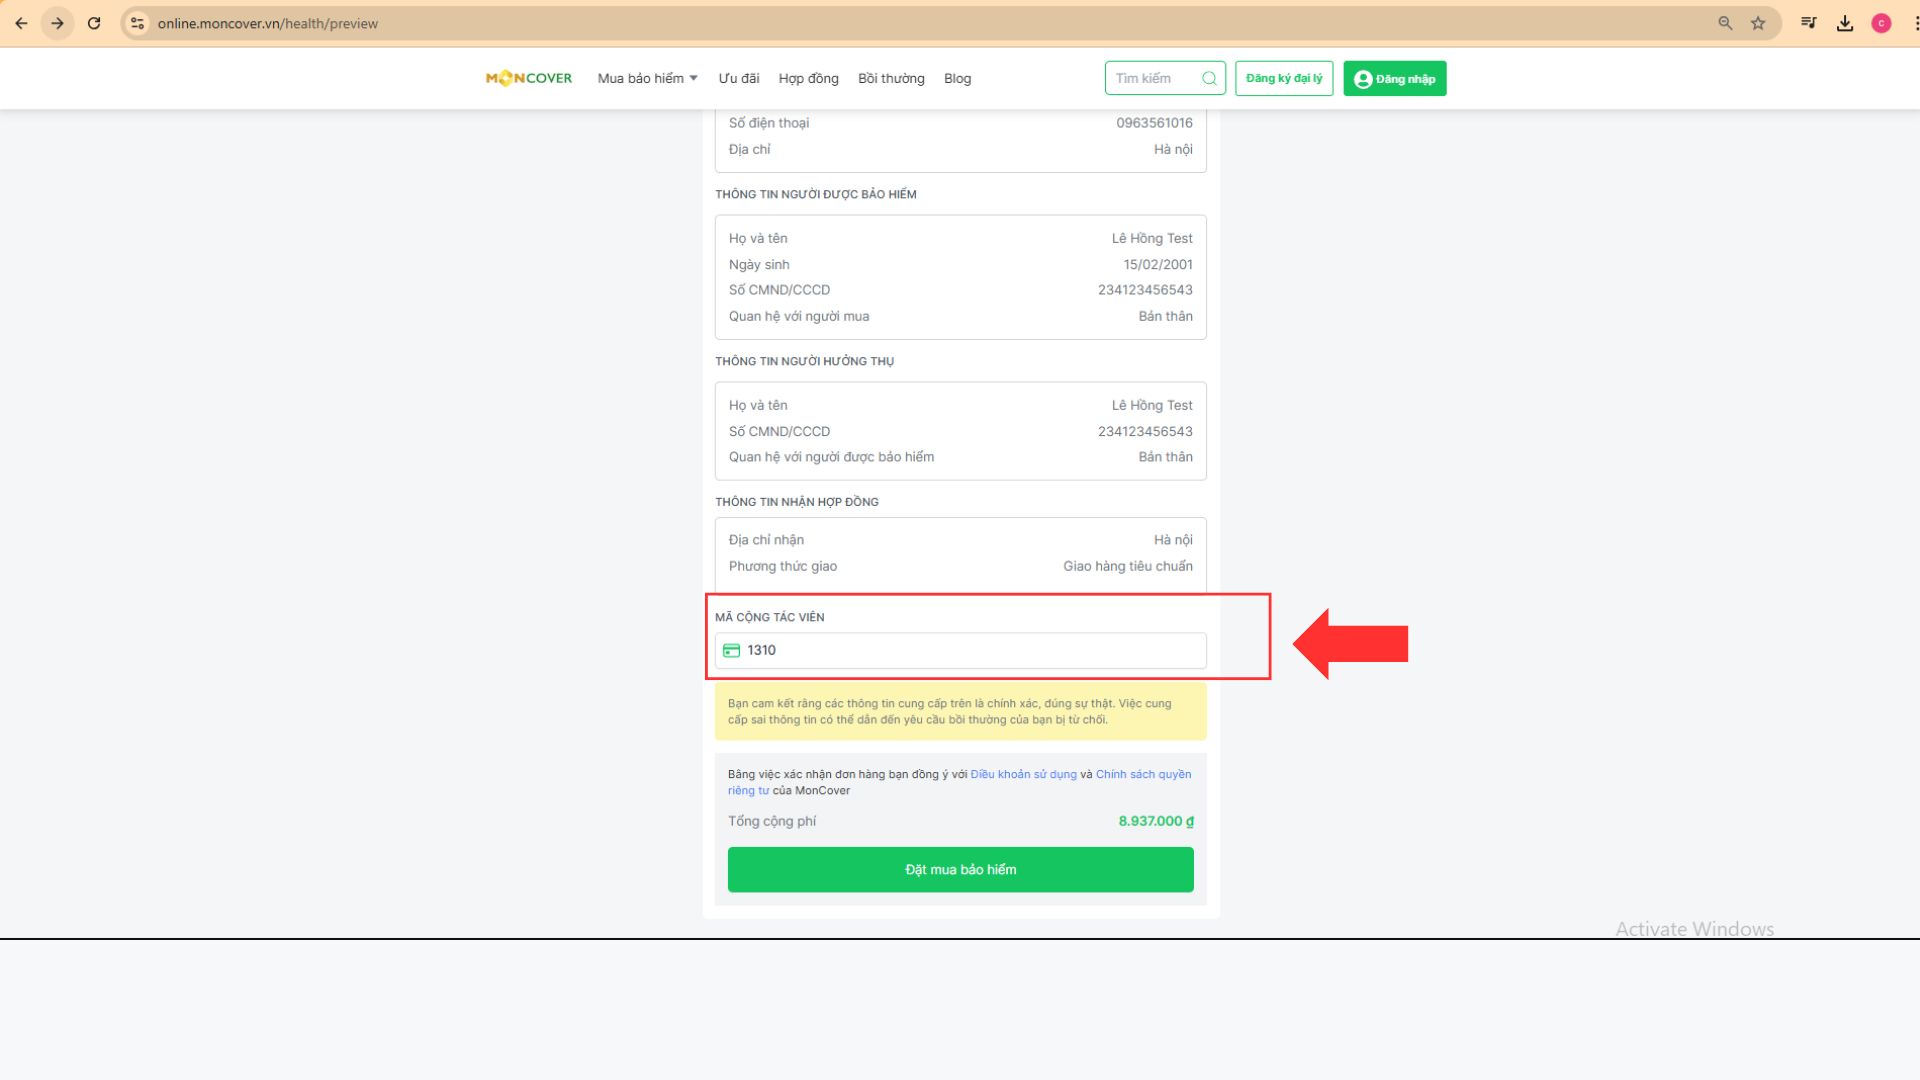Open the Điều khoản sử dụng link
The image size is (1920, 1080).
coord(1023,775)
